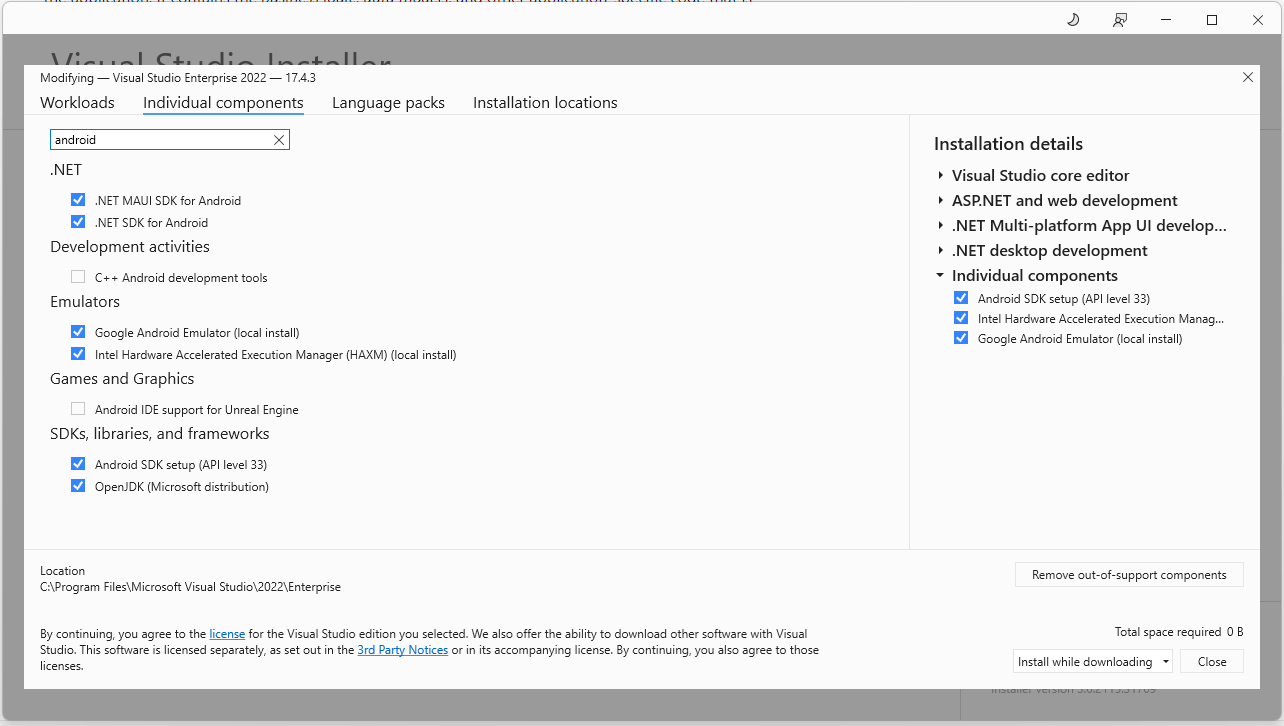Click in the component search field
This screenshot has width=1284, height=726.
tap(160, 140)
